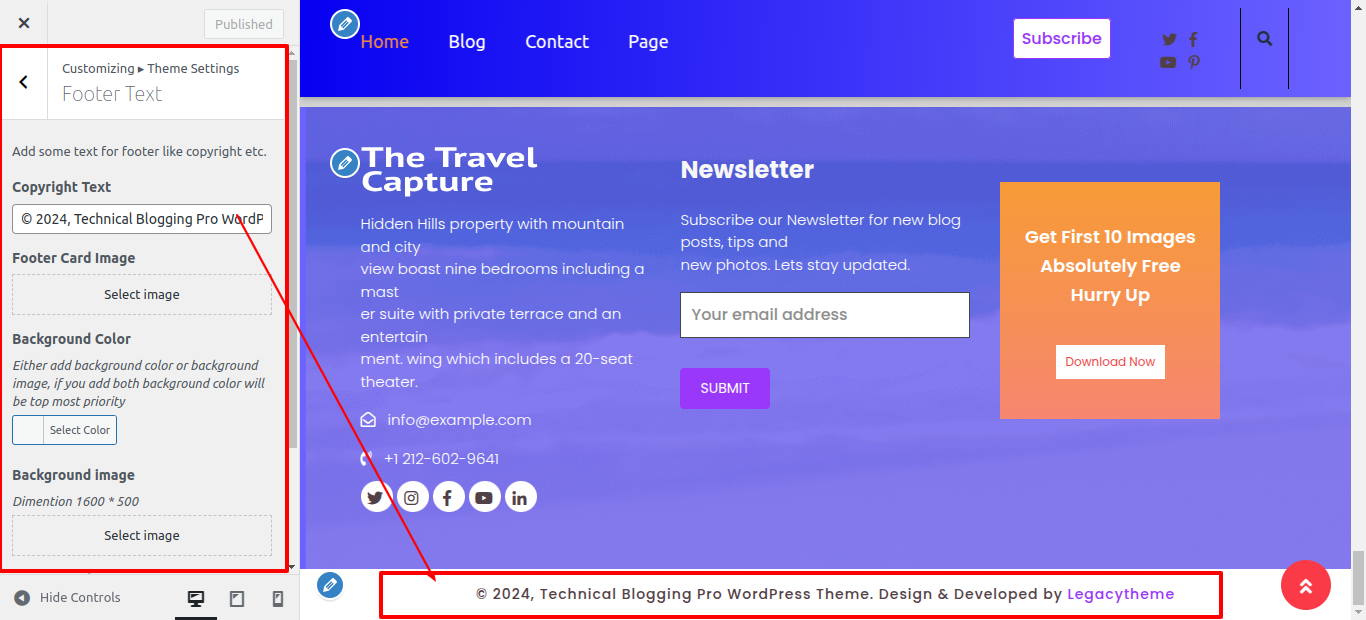Open the Contact menu item
The image size is (1366, 620).
click(x=557, y=42)
